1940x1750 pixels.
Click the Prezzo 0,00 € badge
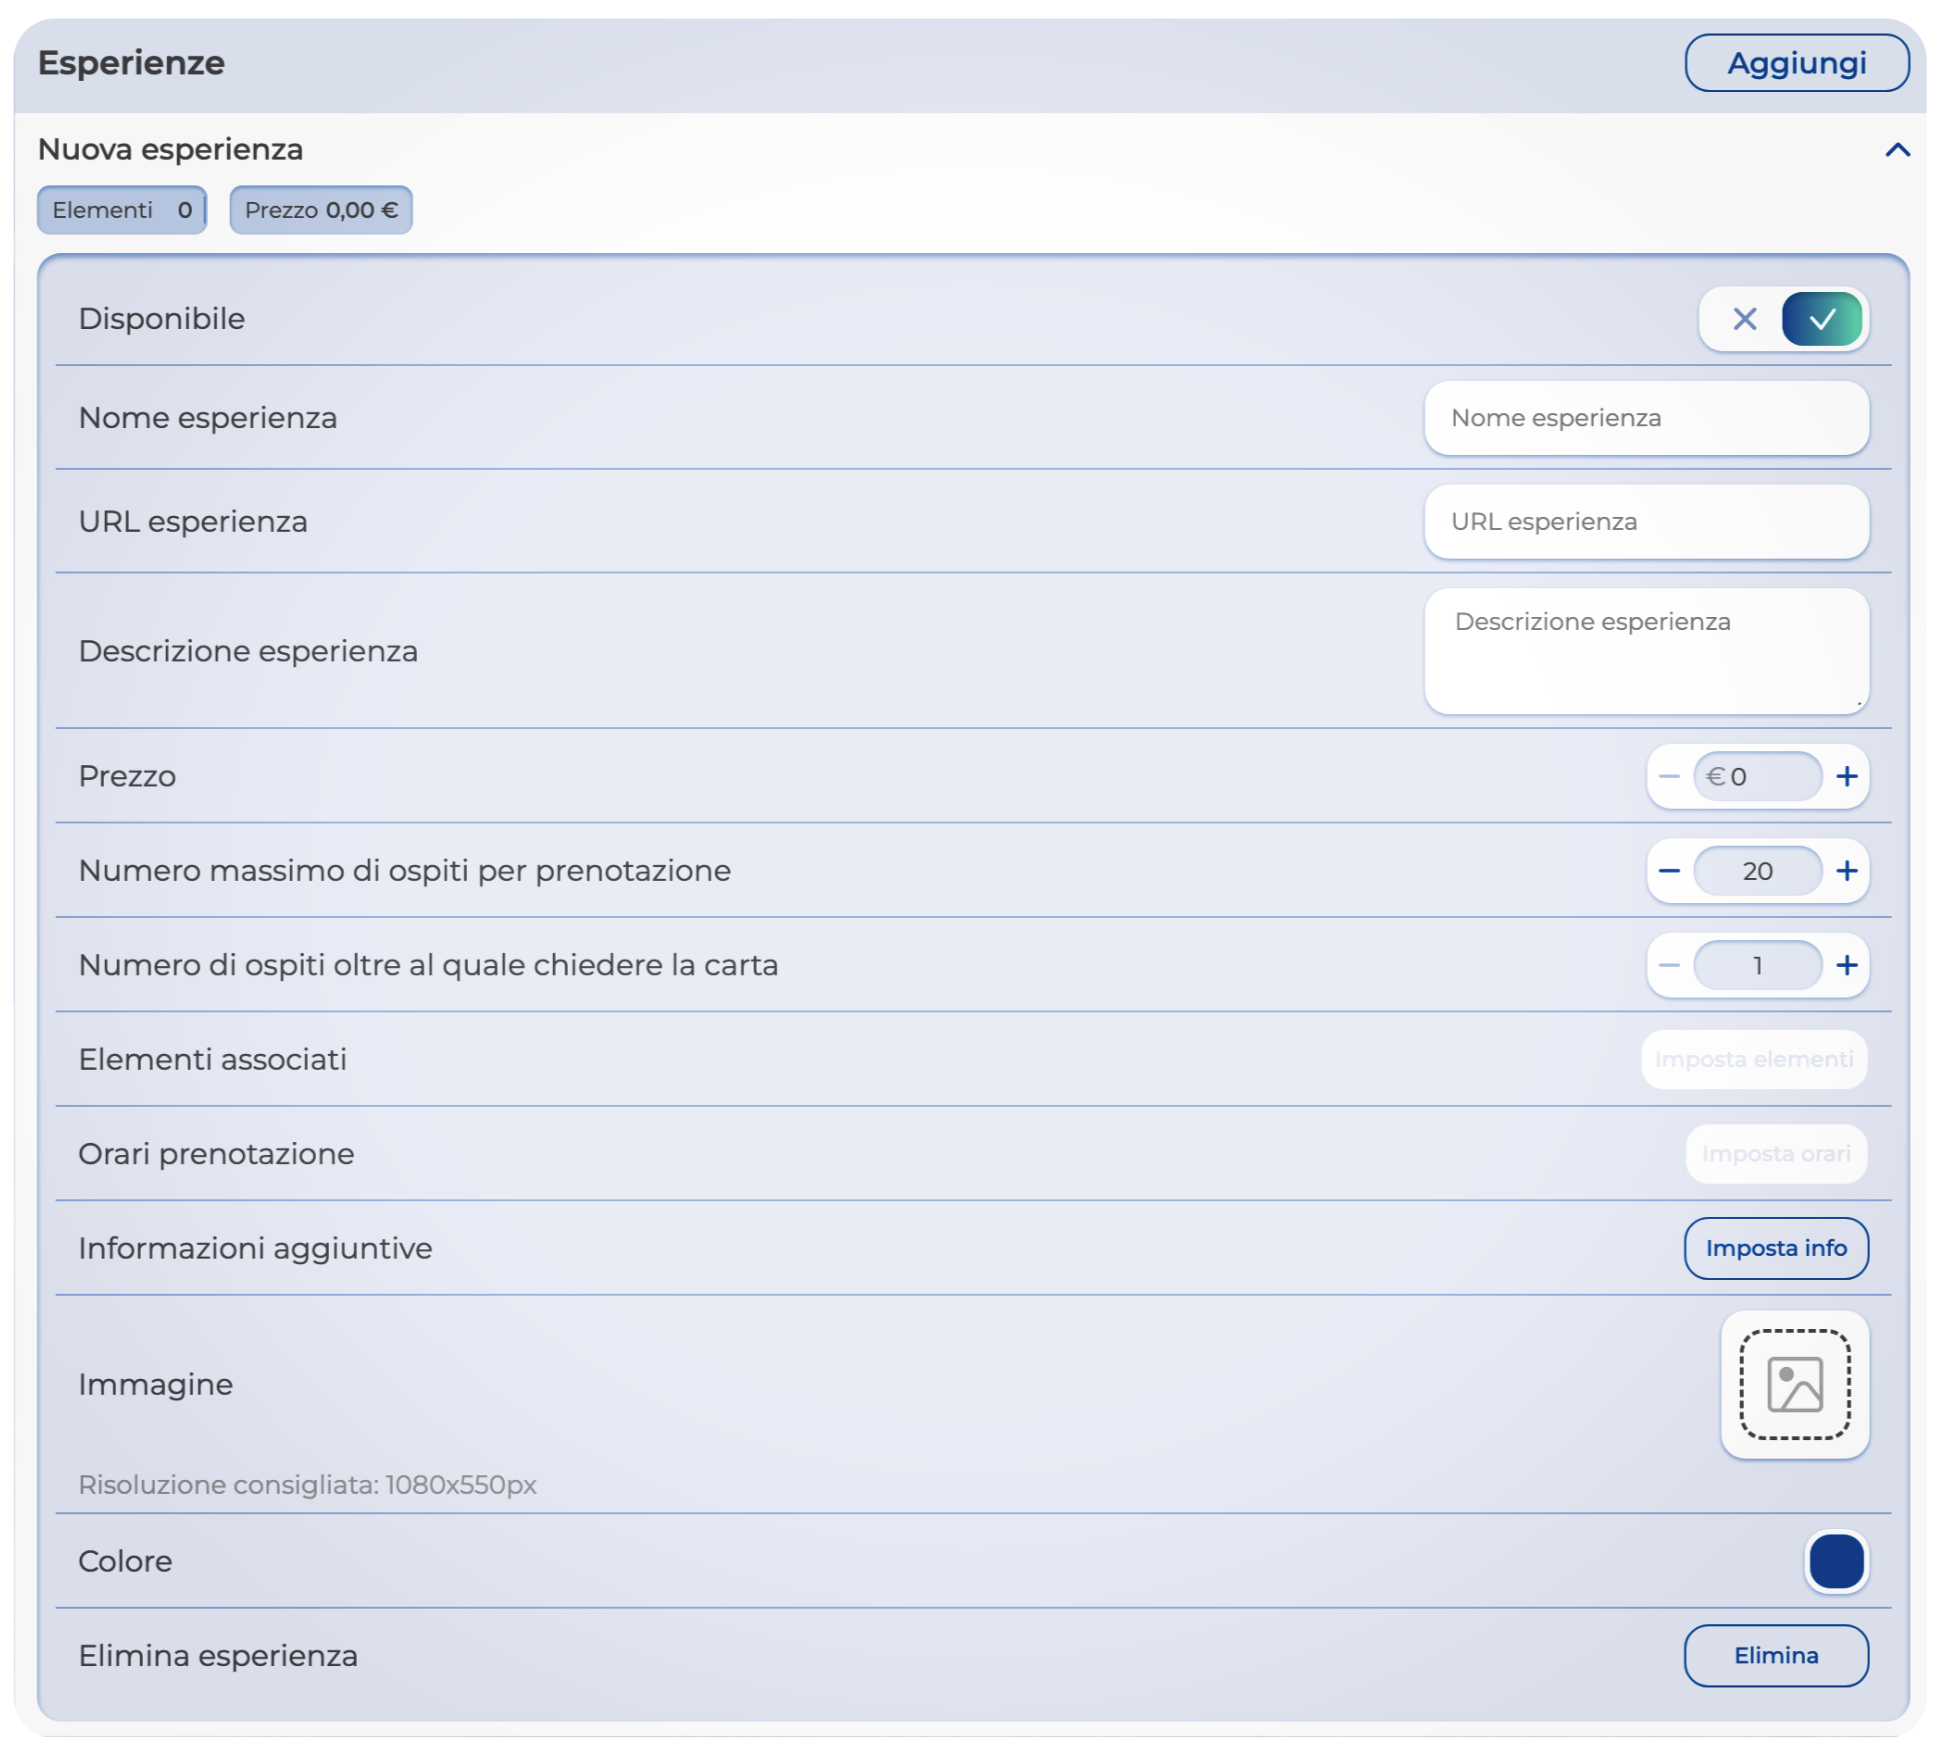[x=321, y=210]
